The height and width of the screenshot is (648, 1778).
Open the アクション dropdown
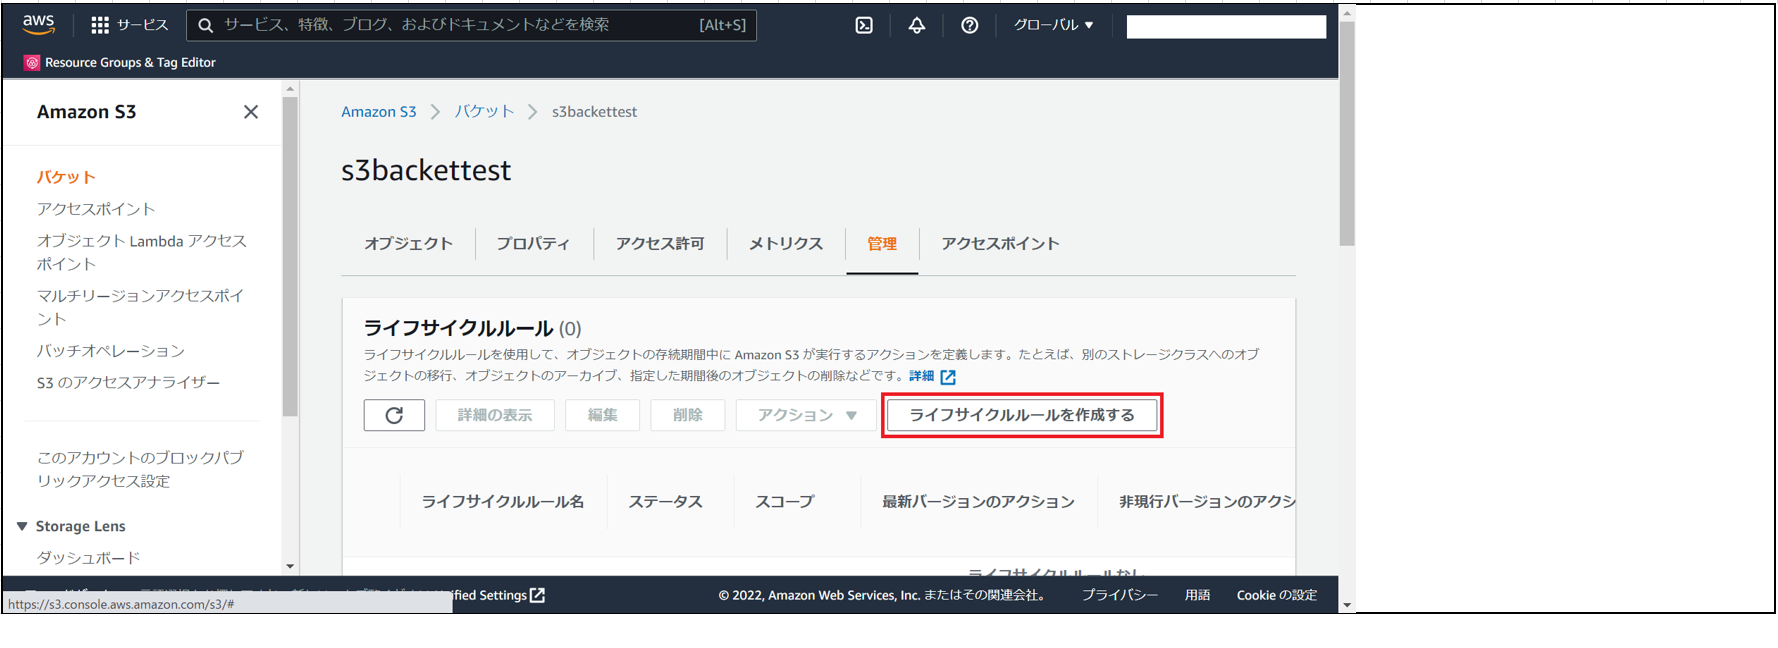pos(806,415)
